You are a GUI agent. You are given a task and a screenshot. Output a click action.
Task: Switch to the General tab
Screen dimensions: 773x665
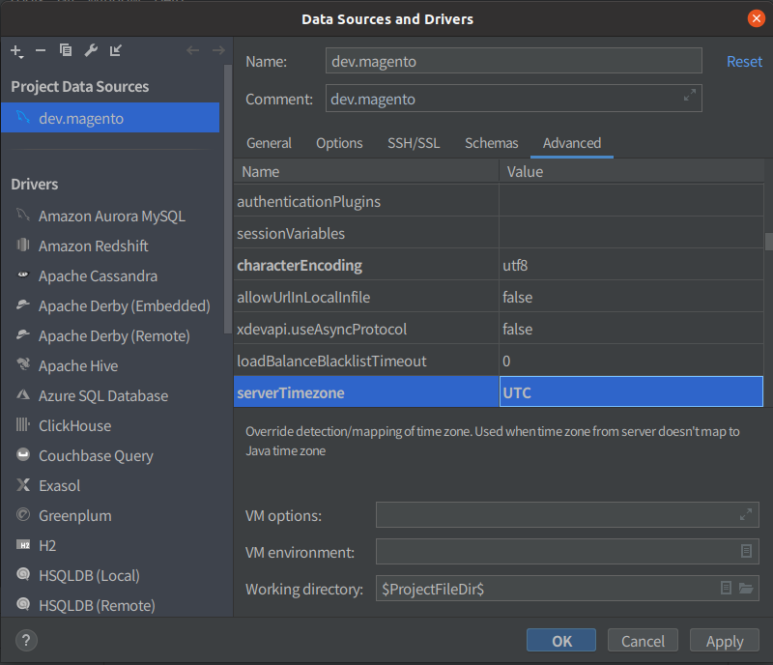tap(269, 143)
